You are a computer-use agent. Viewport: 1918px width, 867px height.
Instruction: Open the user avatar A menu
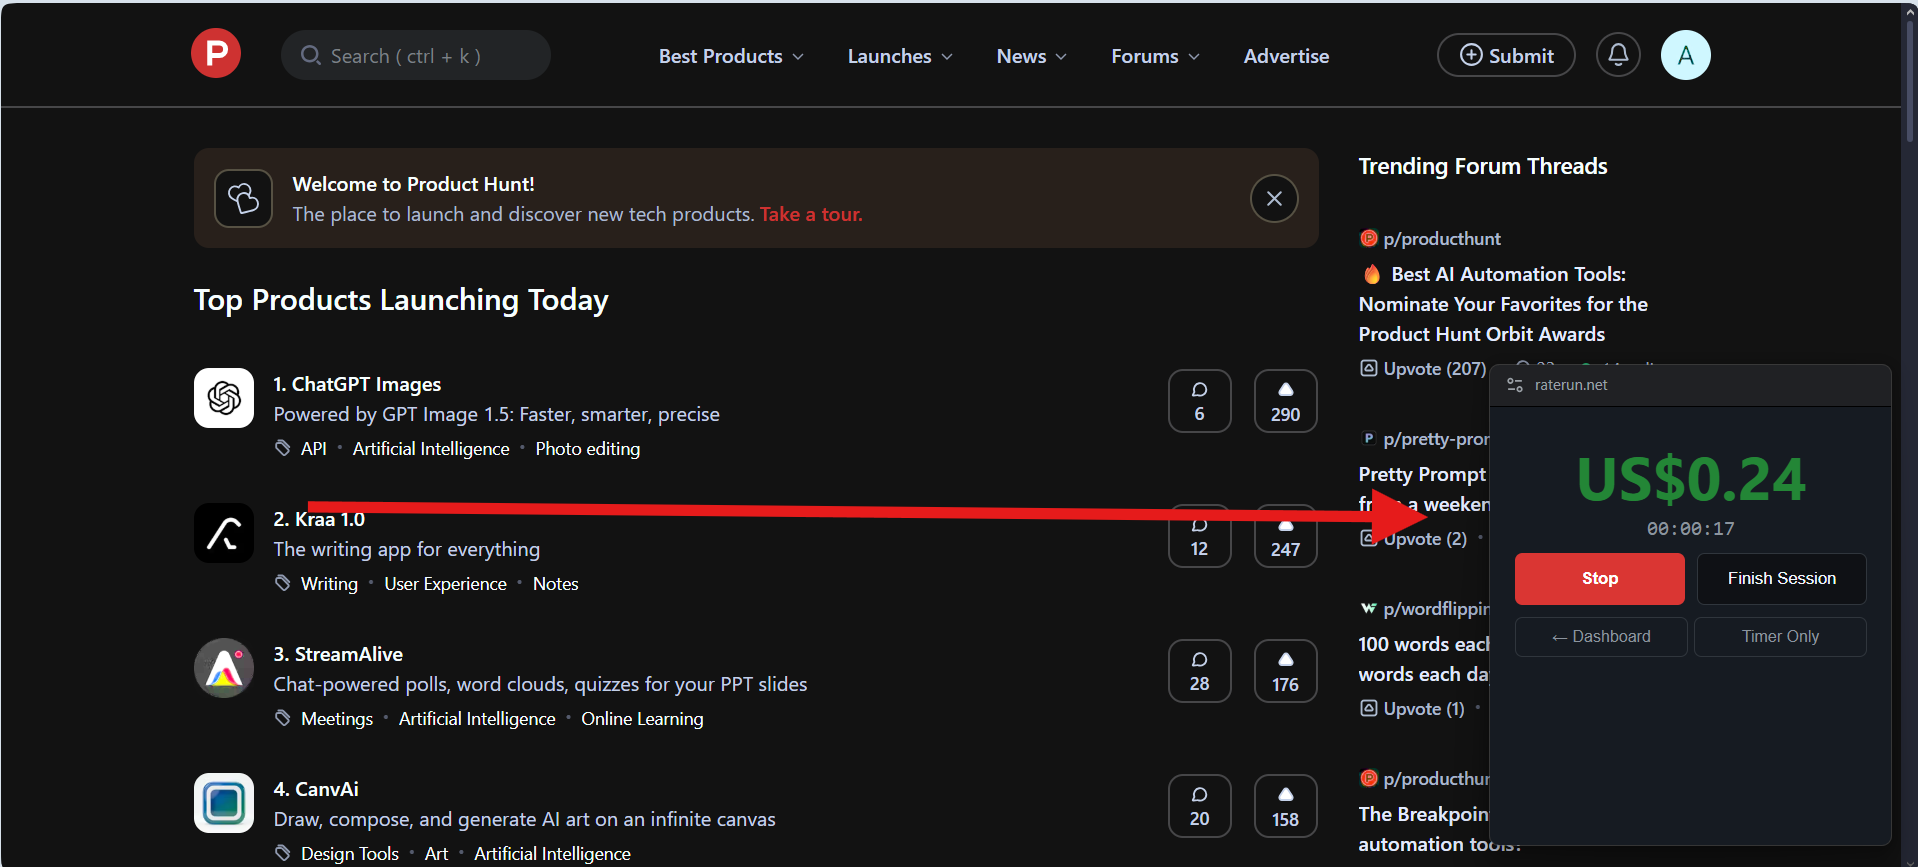[x=1686, y=55]
